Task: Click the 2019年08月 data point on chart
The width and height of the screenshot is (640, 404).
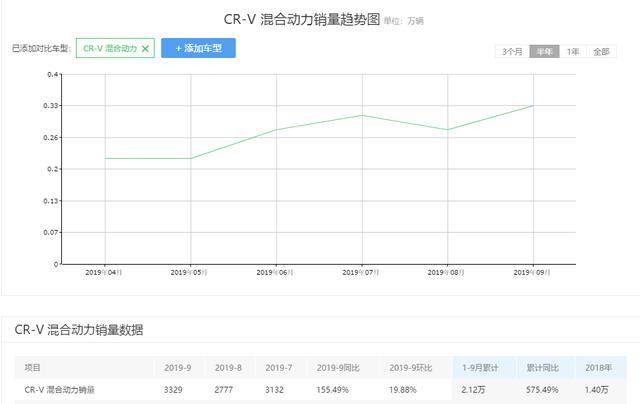Action: click(448, 130)
